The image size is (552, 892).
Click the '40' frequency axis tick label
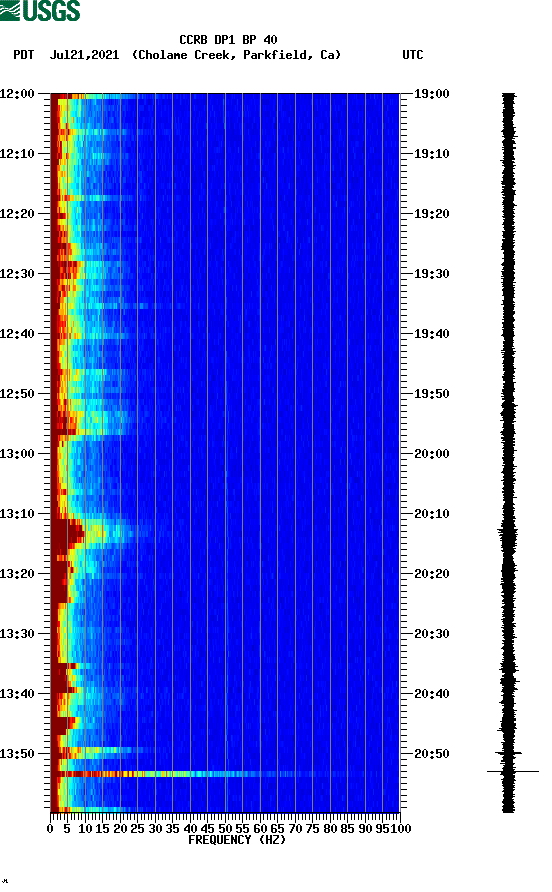[x=190, y=829]
